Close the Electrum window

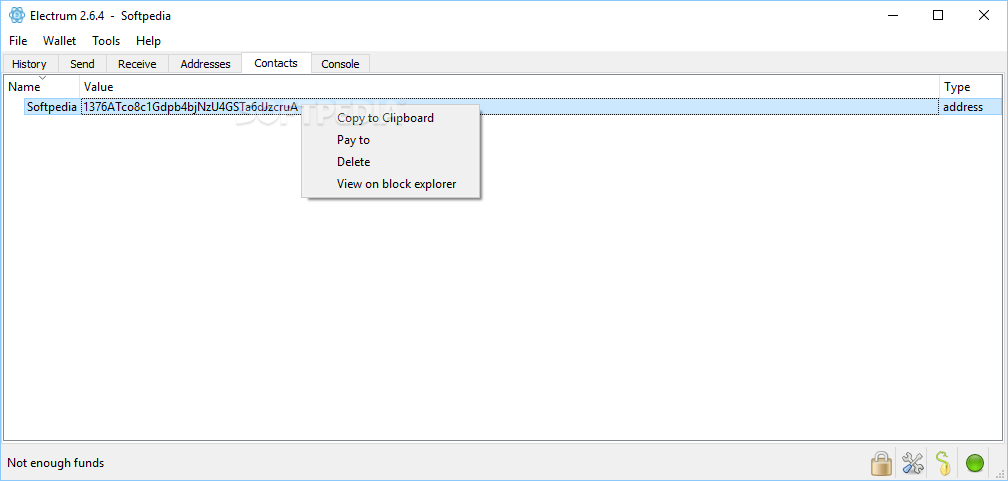click(x=984, y=15)
